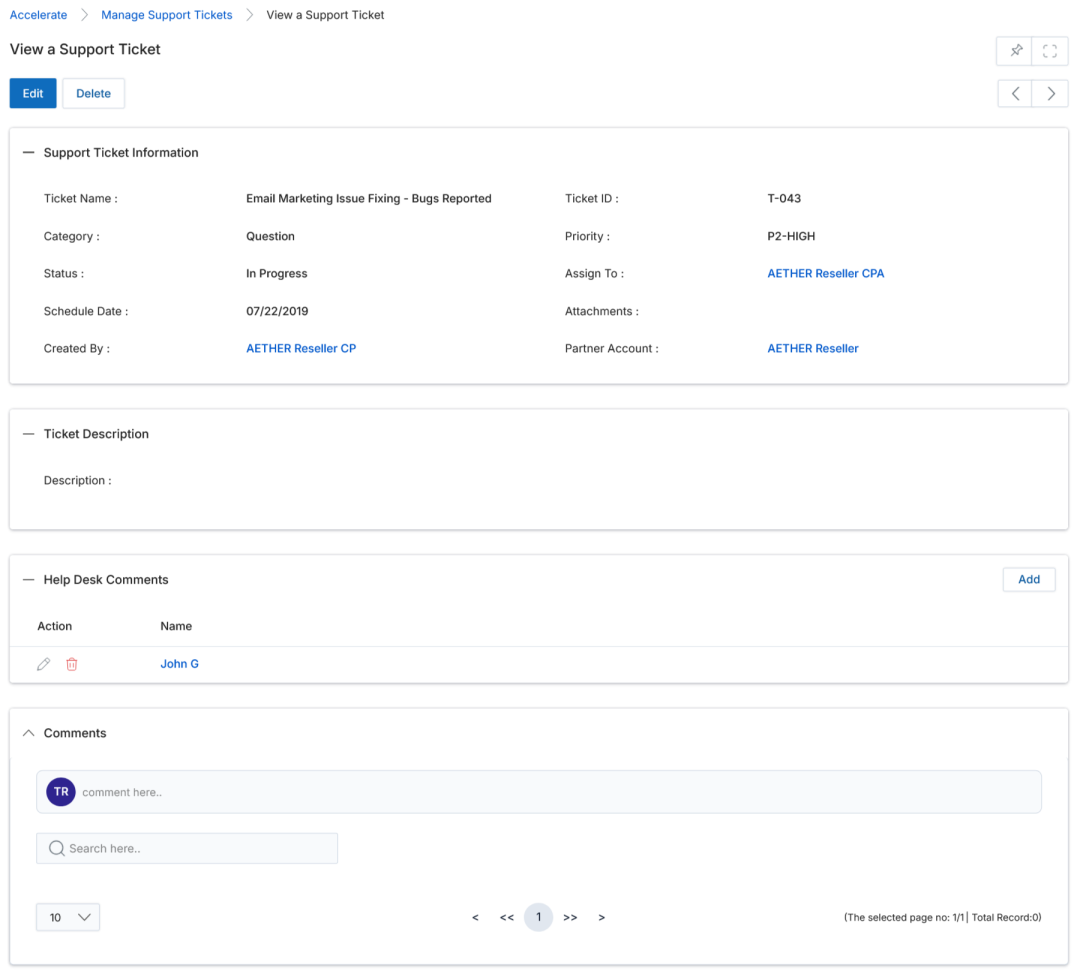Focus the comment here text box

pos(538,792)
